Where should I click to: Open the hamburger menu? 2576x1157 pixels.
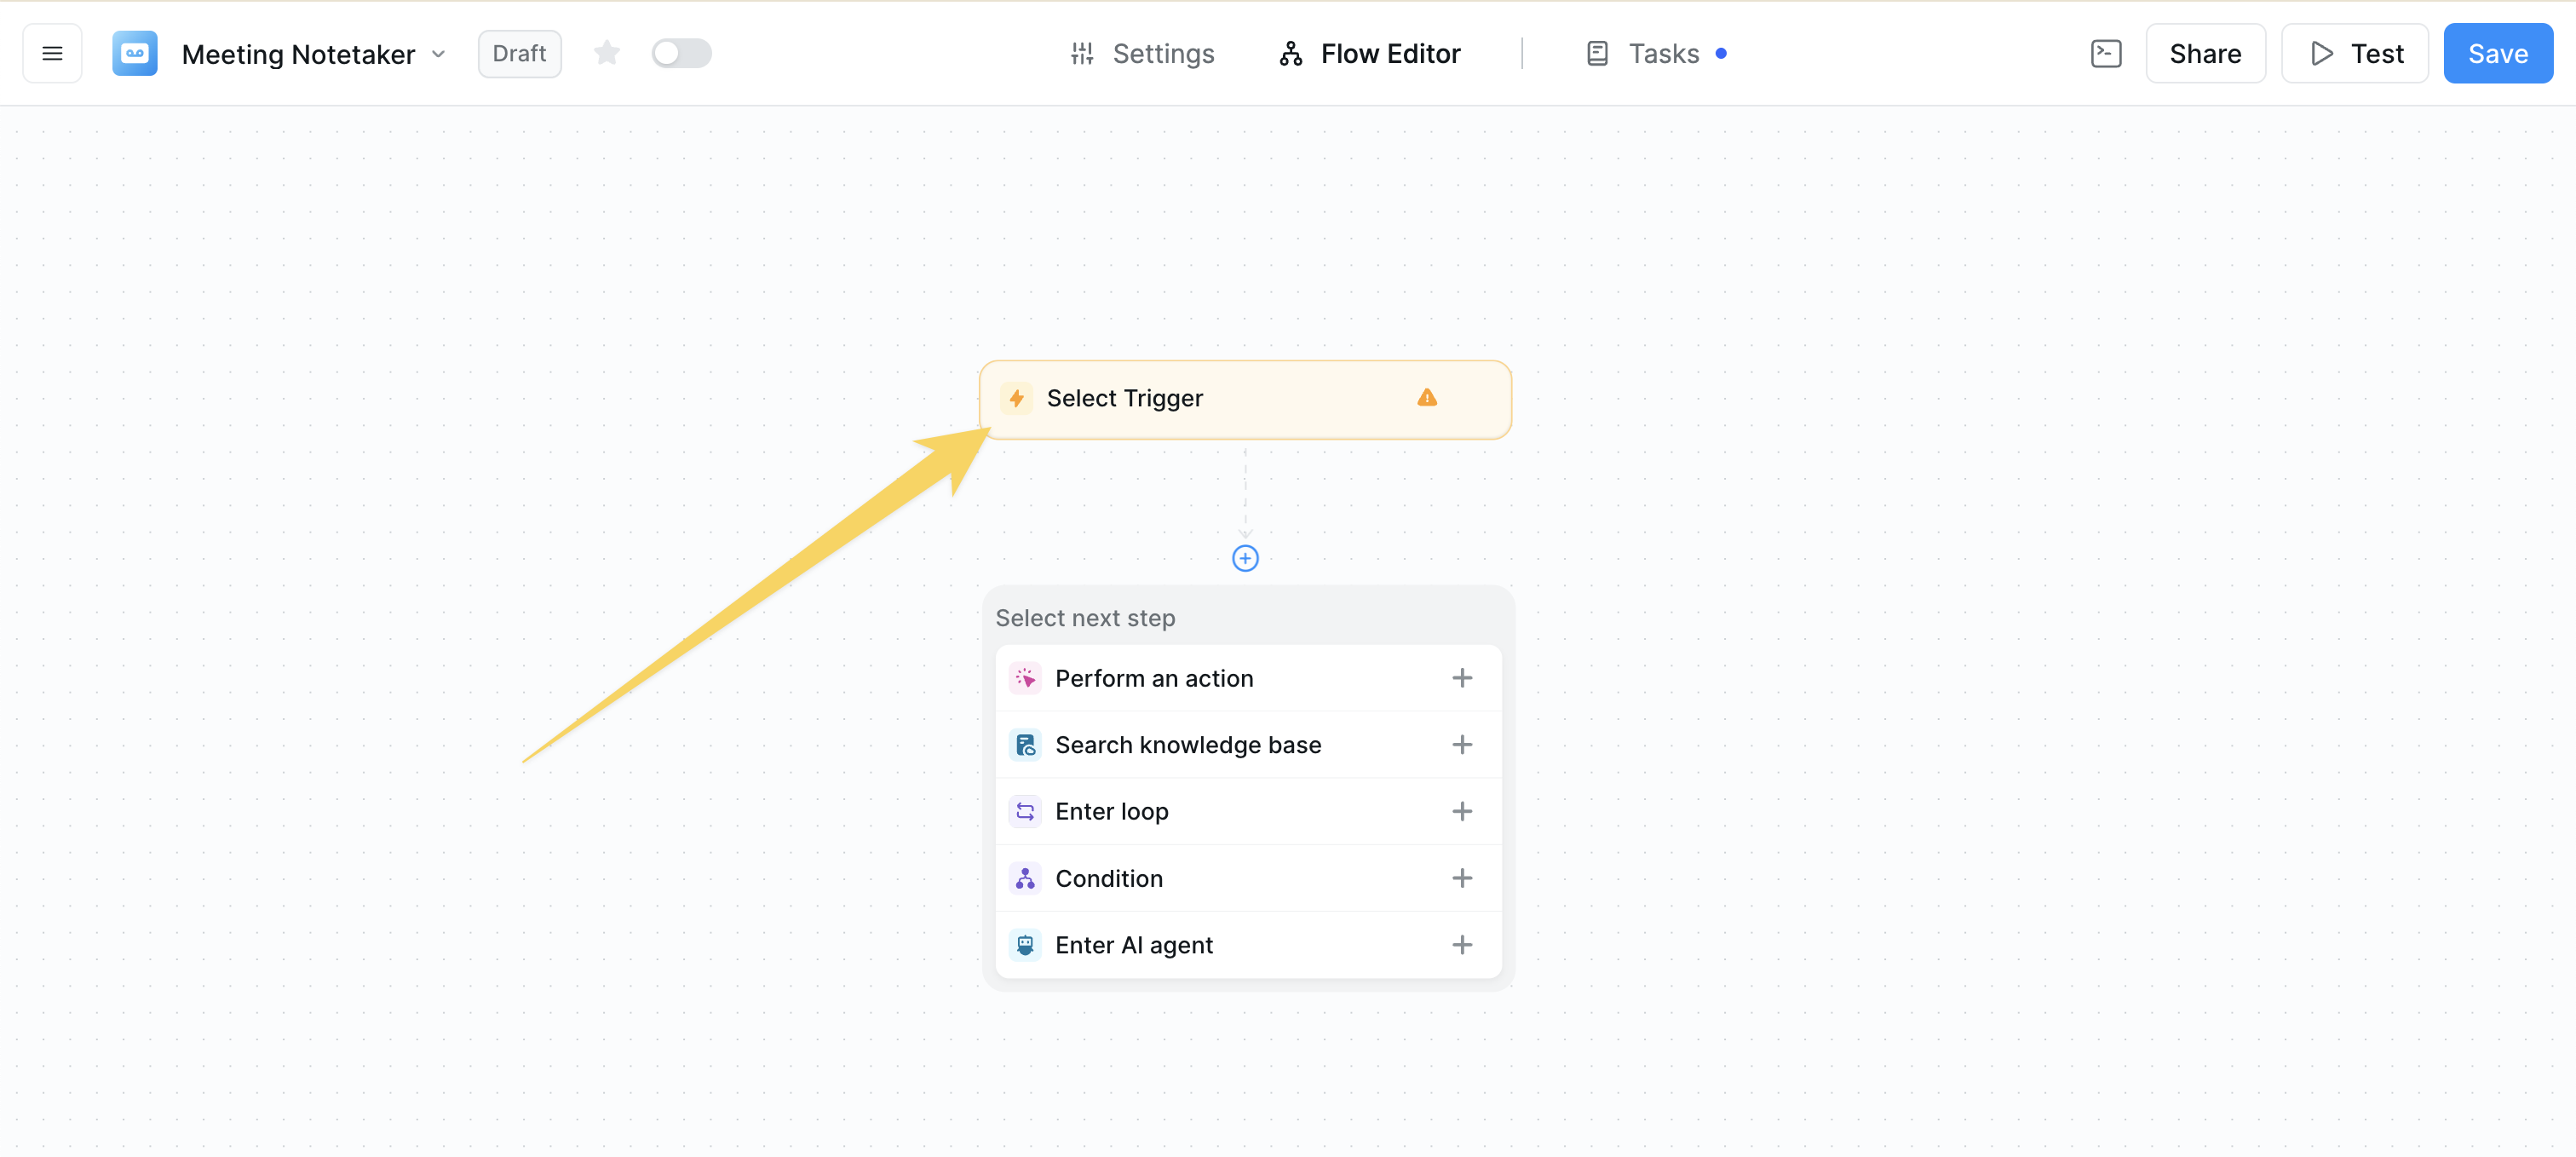pyautogui.click(x=51, y=53)
